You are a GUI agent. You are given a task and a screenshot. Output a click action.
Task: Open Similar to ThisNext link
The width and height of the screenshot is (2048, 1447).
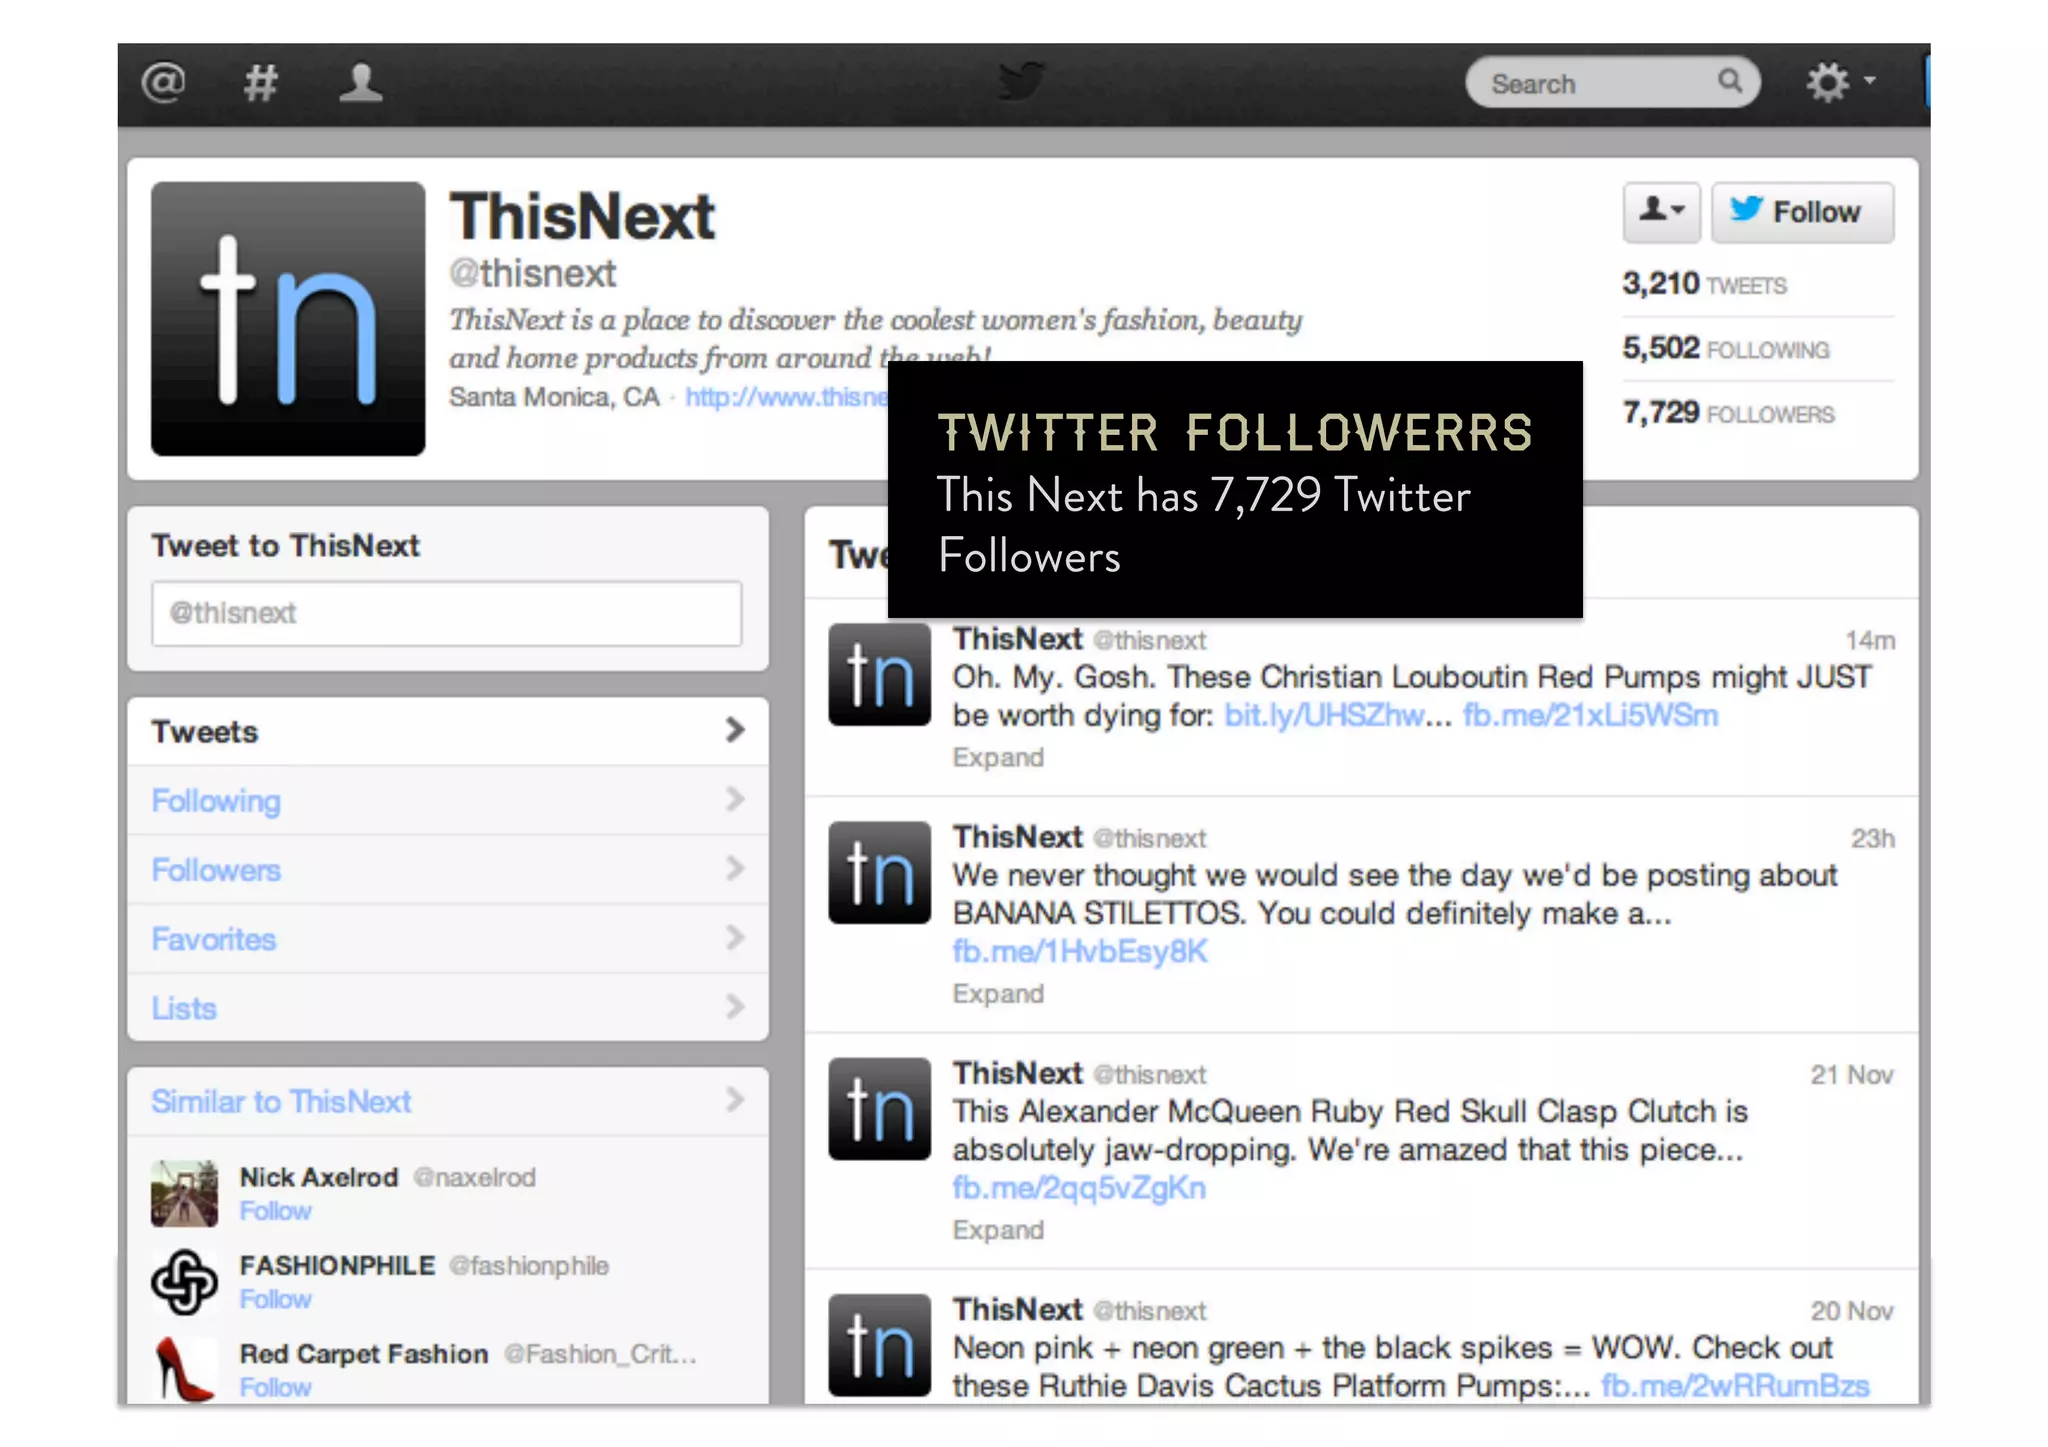point(281,1101)
